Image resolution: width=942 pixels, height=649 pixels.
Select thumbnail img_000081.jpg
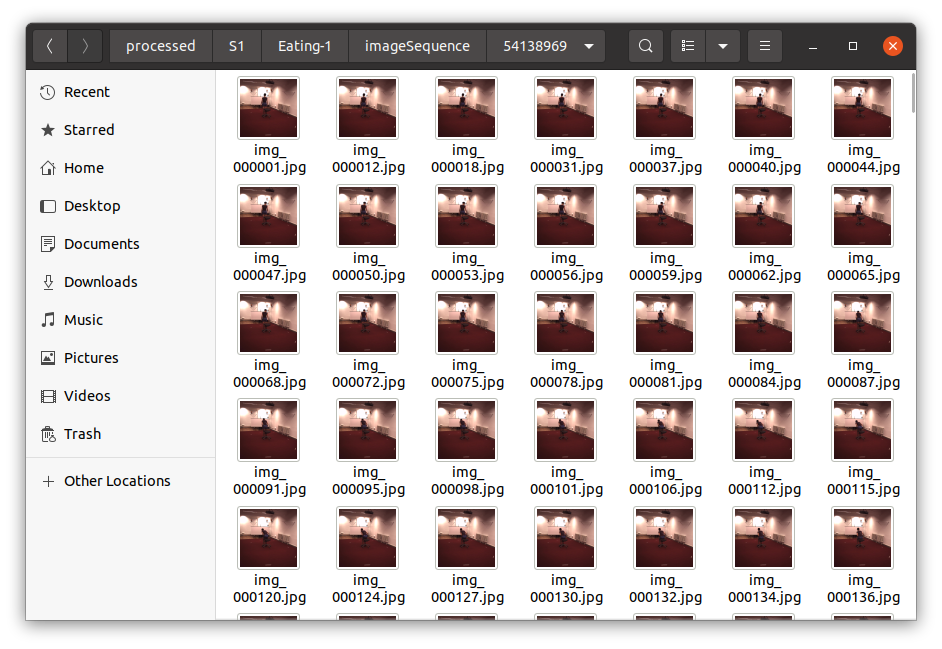click(664, 323)
